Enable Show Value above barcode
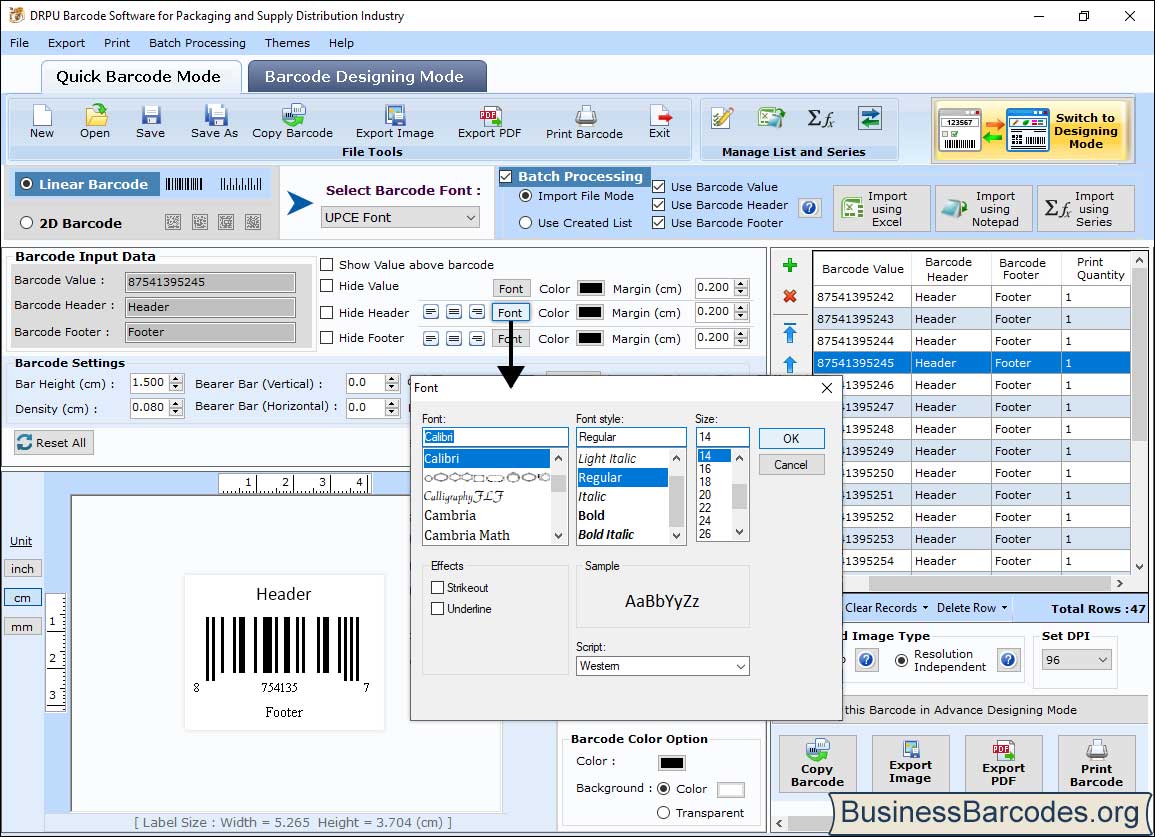1155x837 pixels. (326, 265)
